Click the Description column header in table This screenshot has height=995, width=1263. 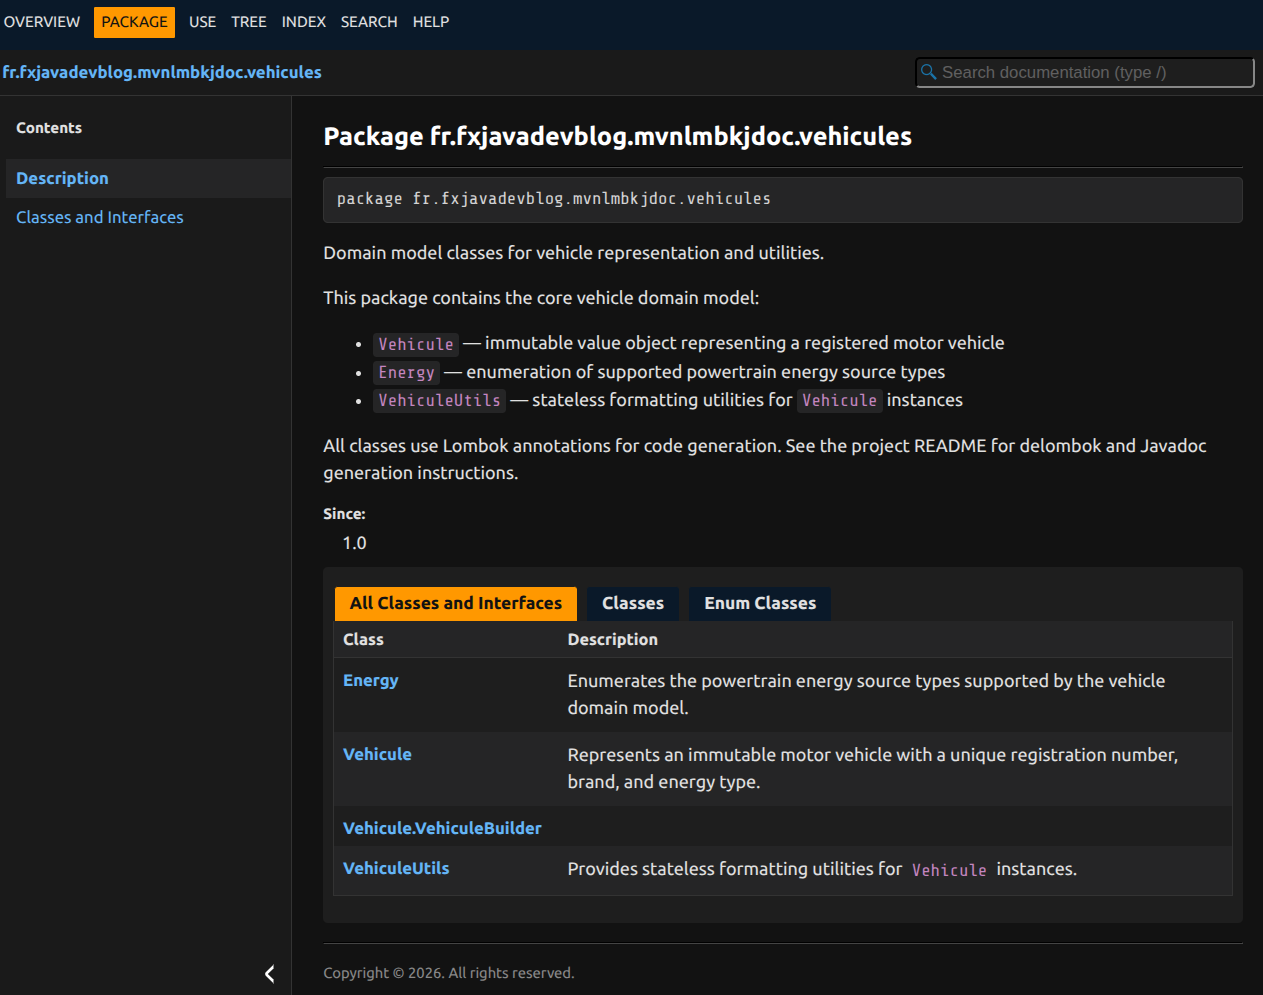tap(613, 639)
